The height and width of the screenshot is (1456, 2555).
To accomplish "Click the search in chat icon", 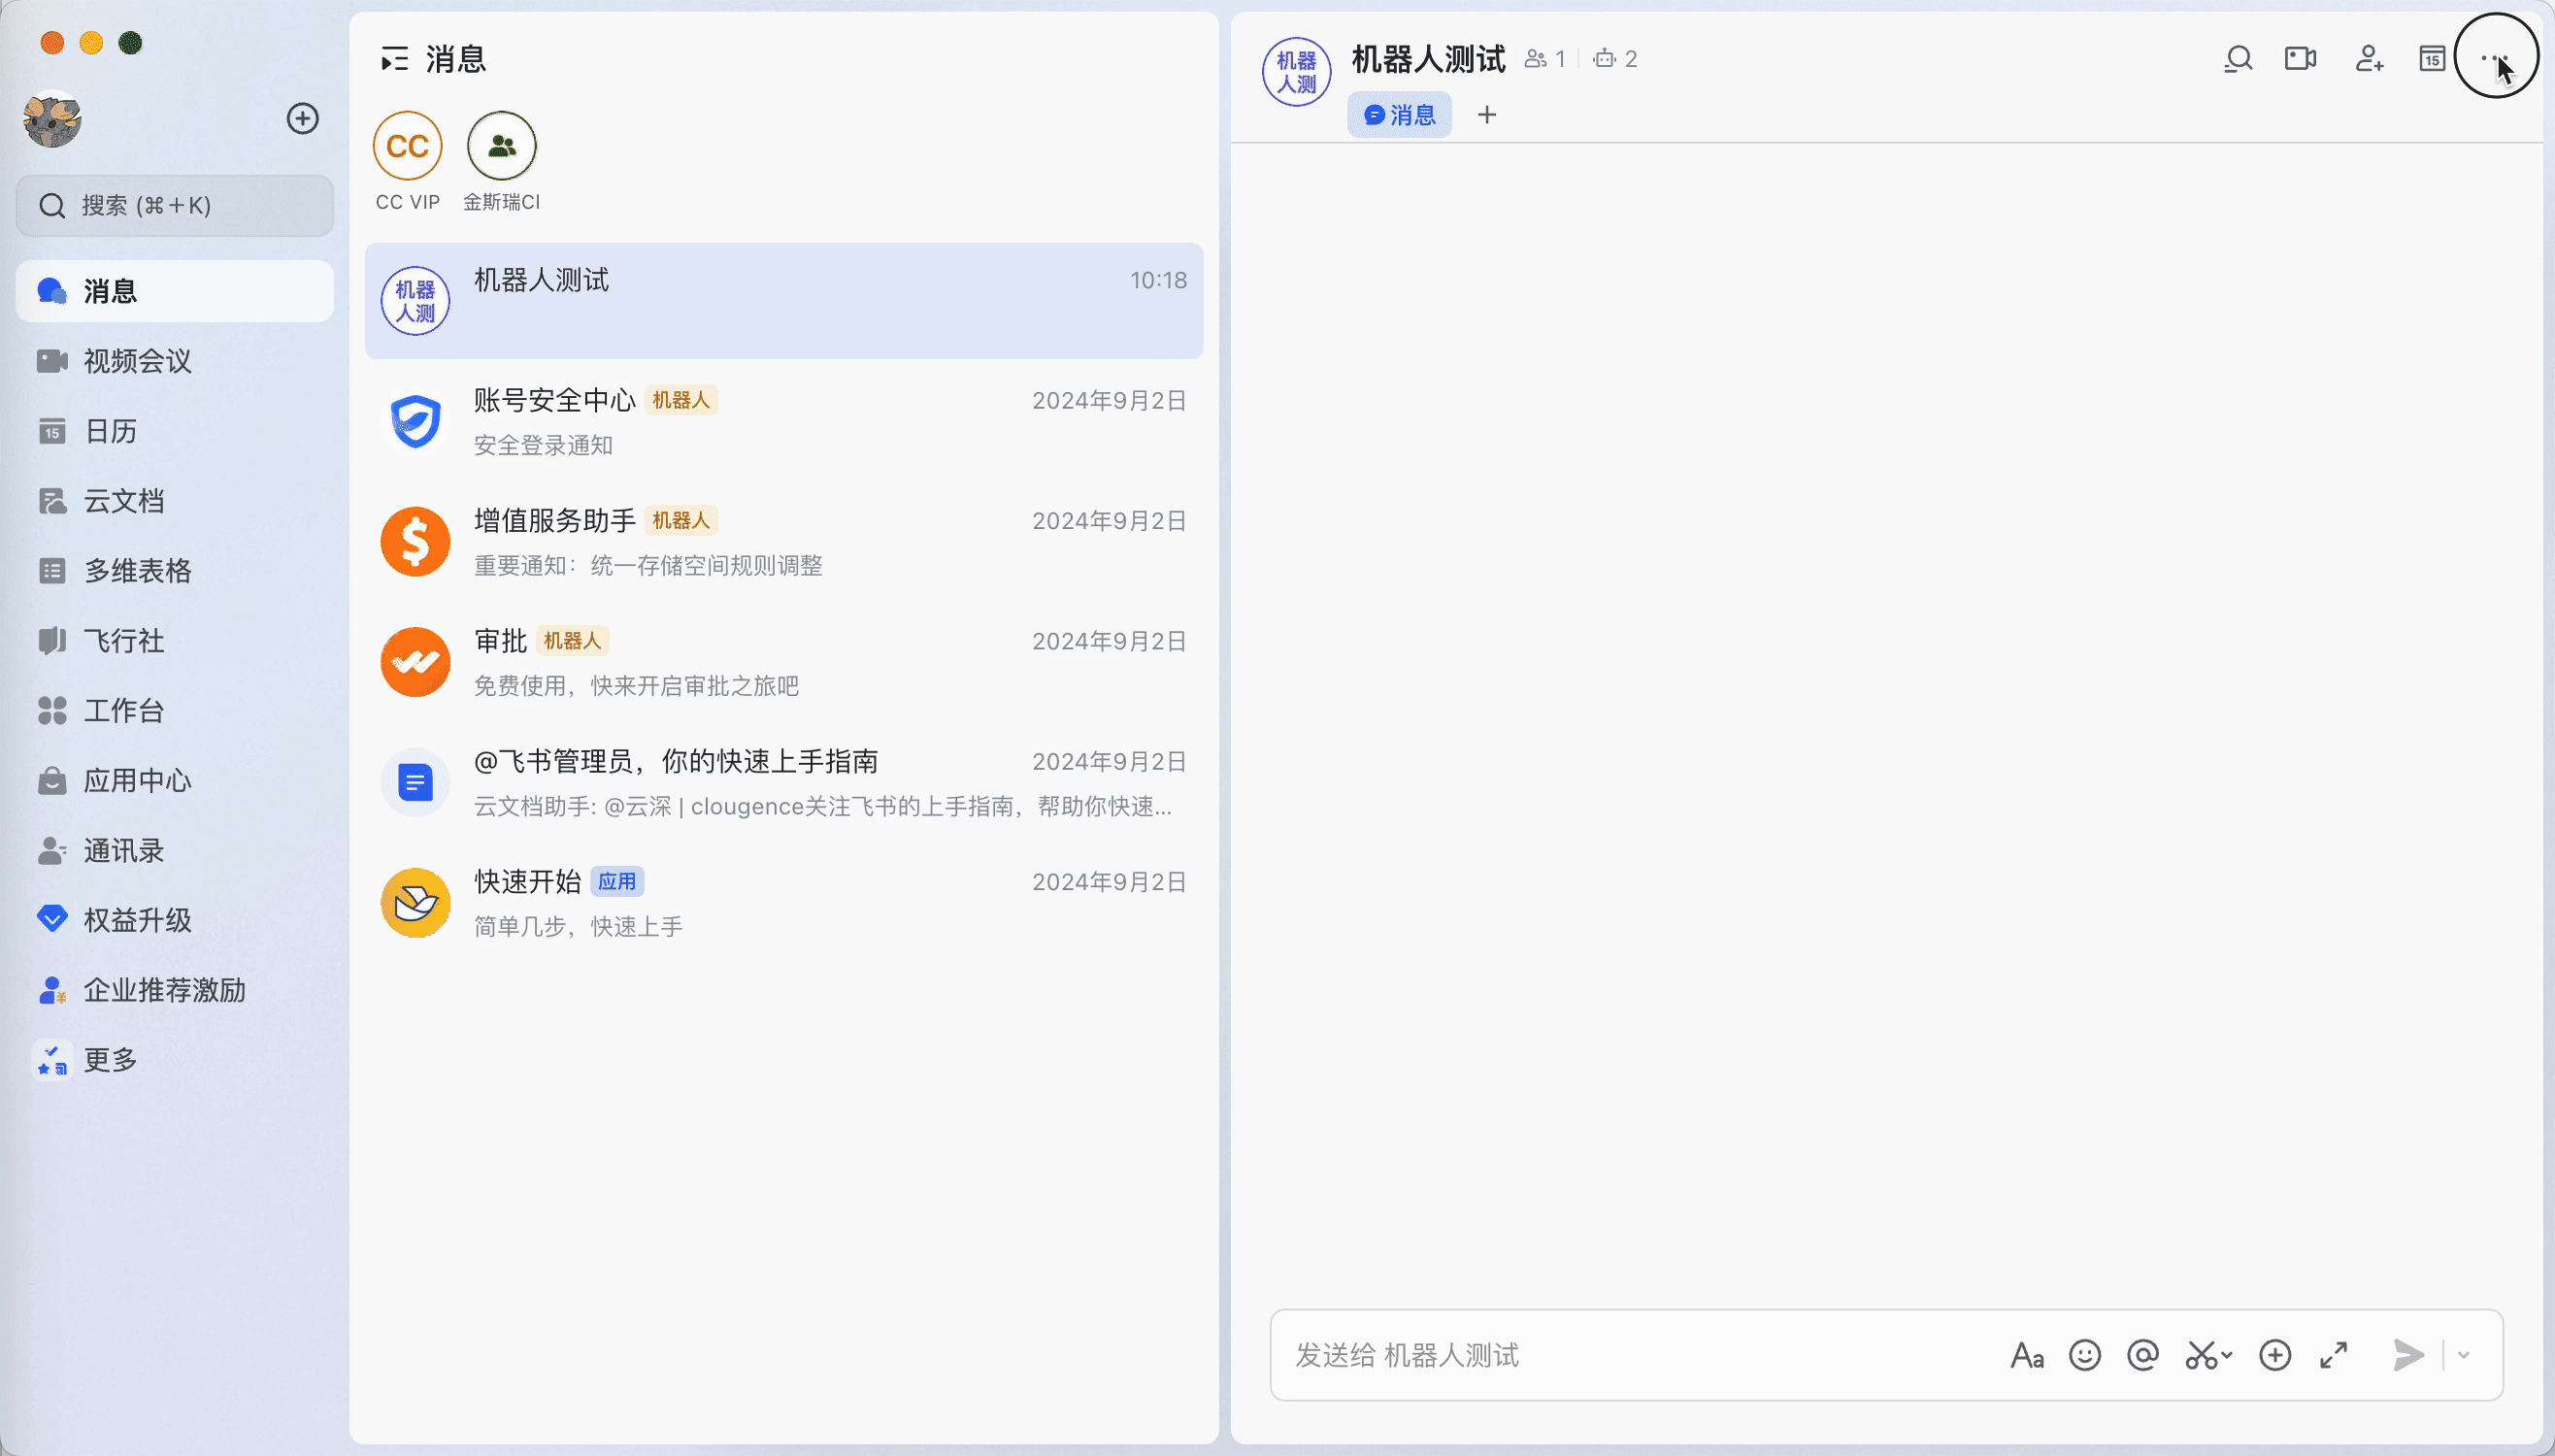I will pyautogui.click(x=2238, y=59).
